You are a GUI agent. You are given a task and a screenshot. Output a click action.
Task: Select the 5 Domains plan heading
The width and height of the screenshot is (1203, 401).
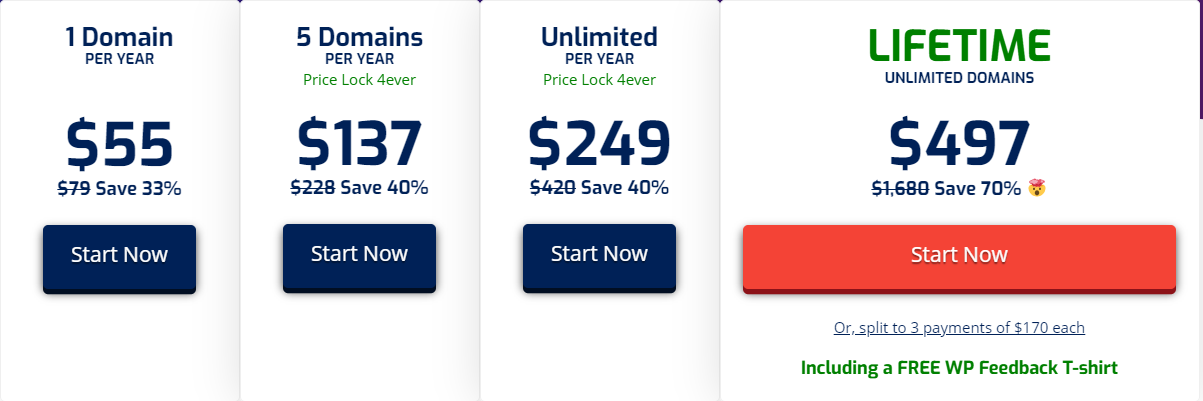click(359, 38)
